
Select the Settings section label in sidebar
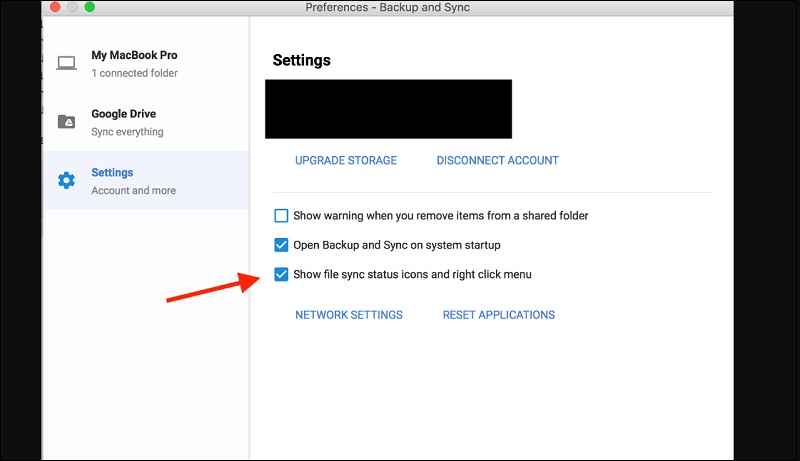(x=112, y=173)
